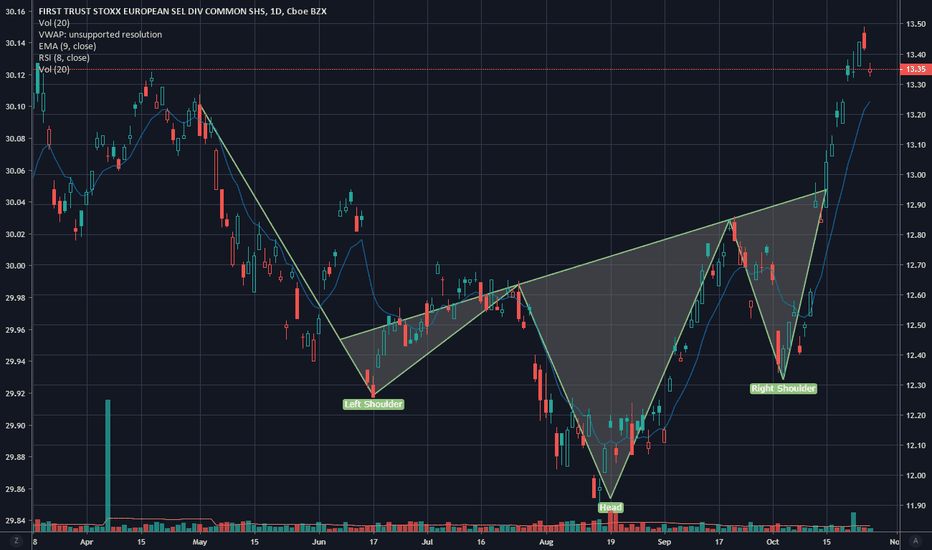Click the 19 date label under Head

(x=610, y=542)
